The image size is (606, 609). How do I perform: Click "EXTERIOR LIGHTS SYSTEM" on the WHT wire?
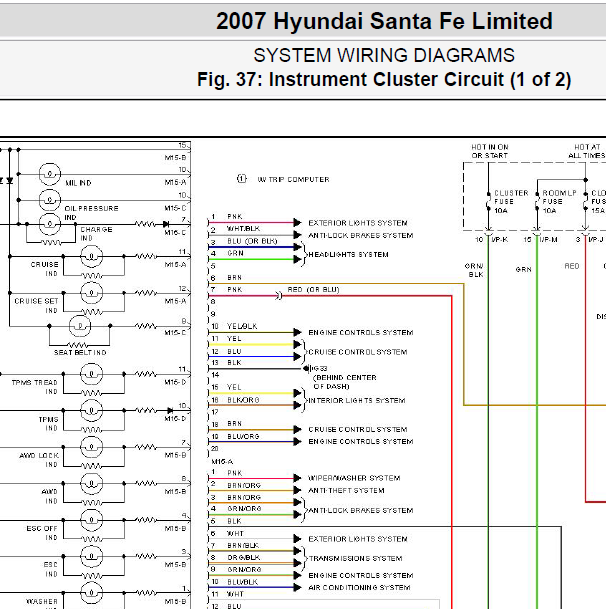pos(357,539)
